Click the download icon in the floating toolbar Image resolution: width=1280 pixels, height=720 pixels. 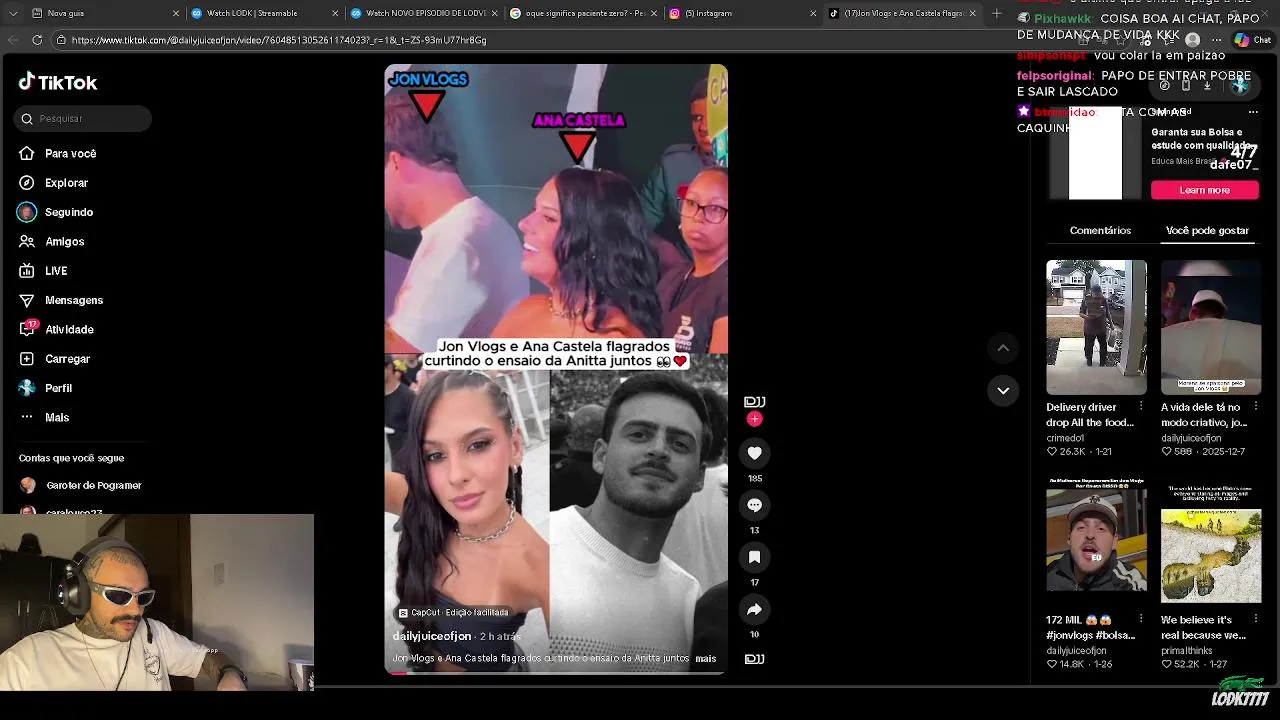click(x=1207, y=86)
